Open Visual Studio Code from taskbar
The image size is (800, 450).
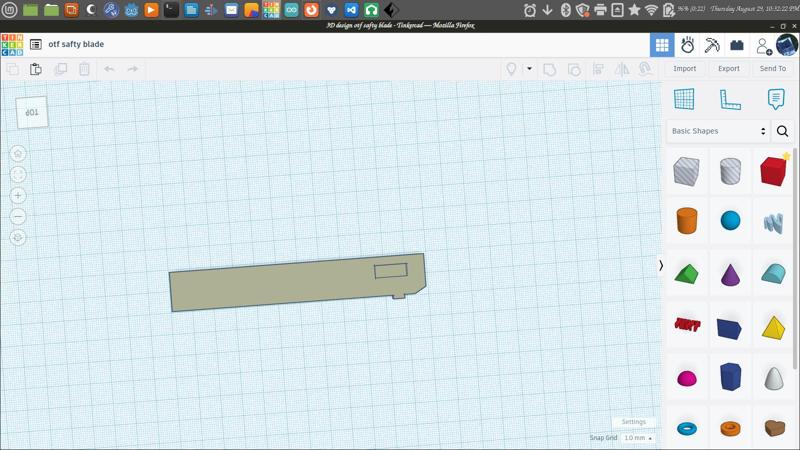[x=351, y=10]
